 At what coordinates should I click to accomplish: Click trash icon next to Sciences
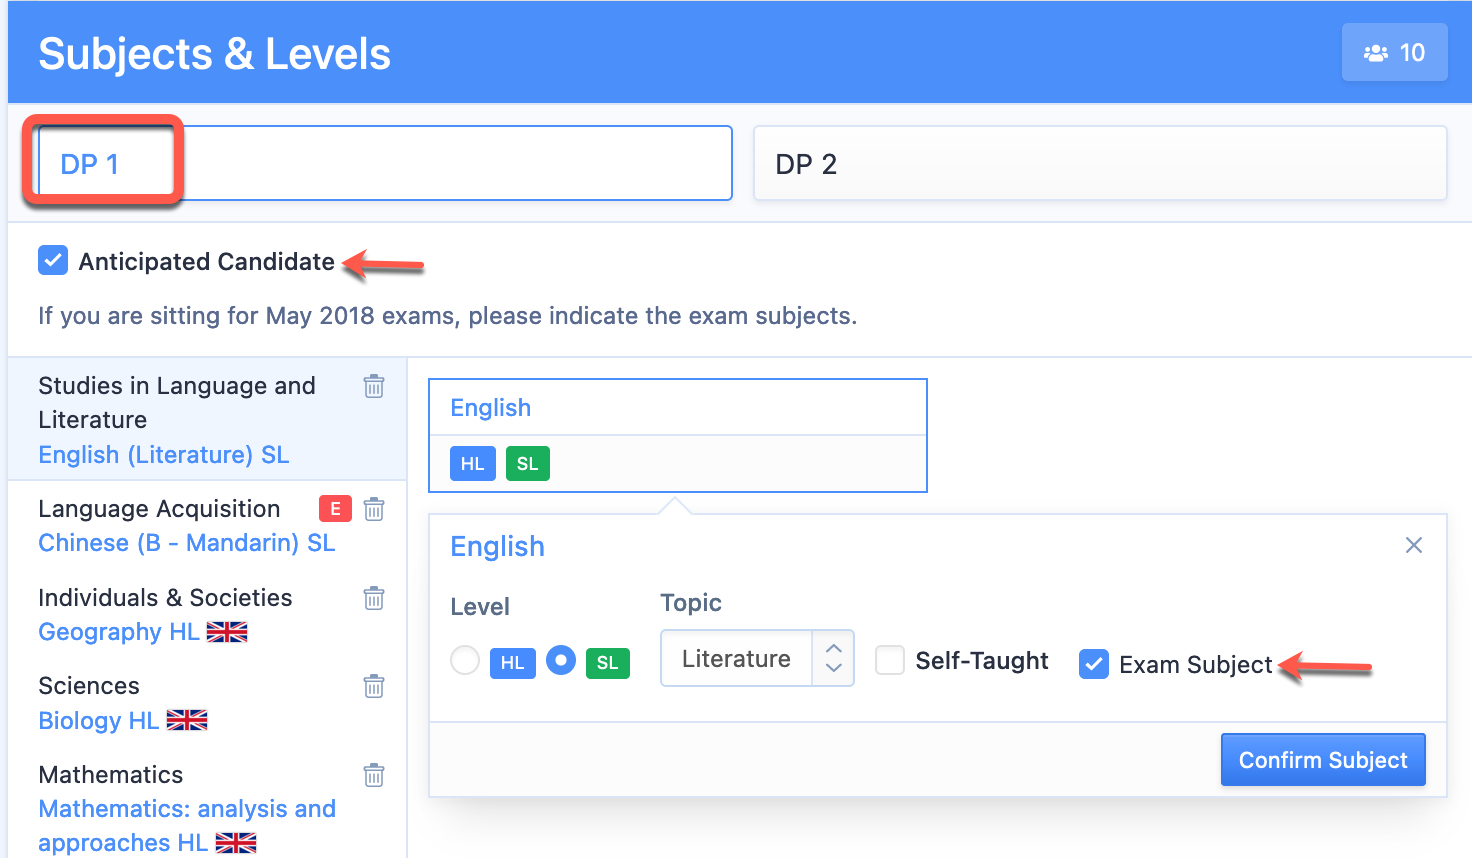(374, 686)
